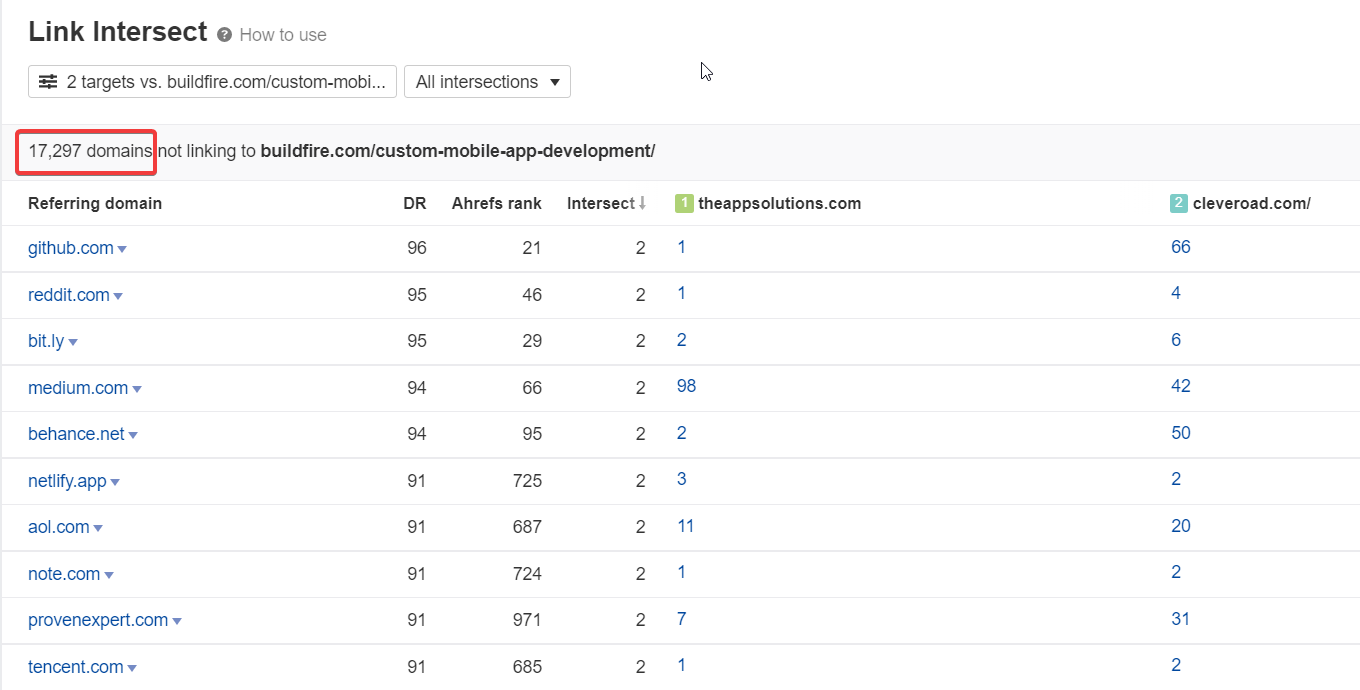1360x690 pixels.
Task: Open the bit.ly referring domain link
Action: point(46,341)
